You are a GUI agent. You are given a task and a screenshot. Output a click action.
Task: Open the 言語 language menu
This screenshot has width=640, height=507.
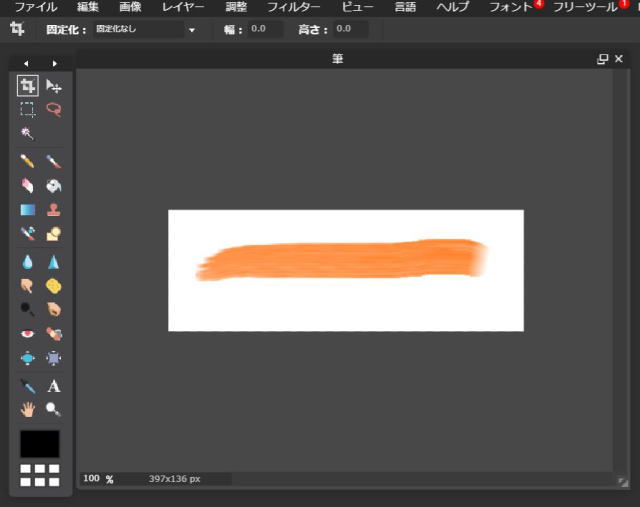[x=405, y=7]
